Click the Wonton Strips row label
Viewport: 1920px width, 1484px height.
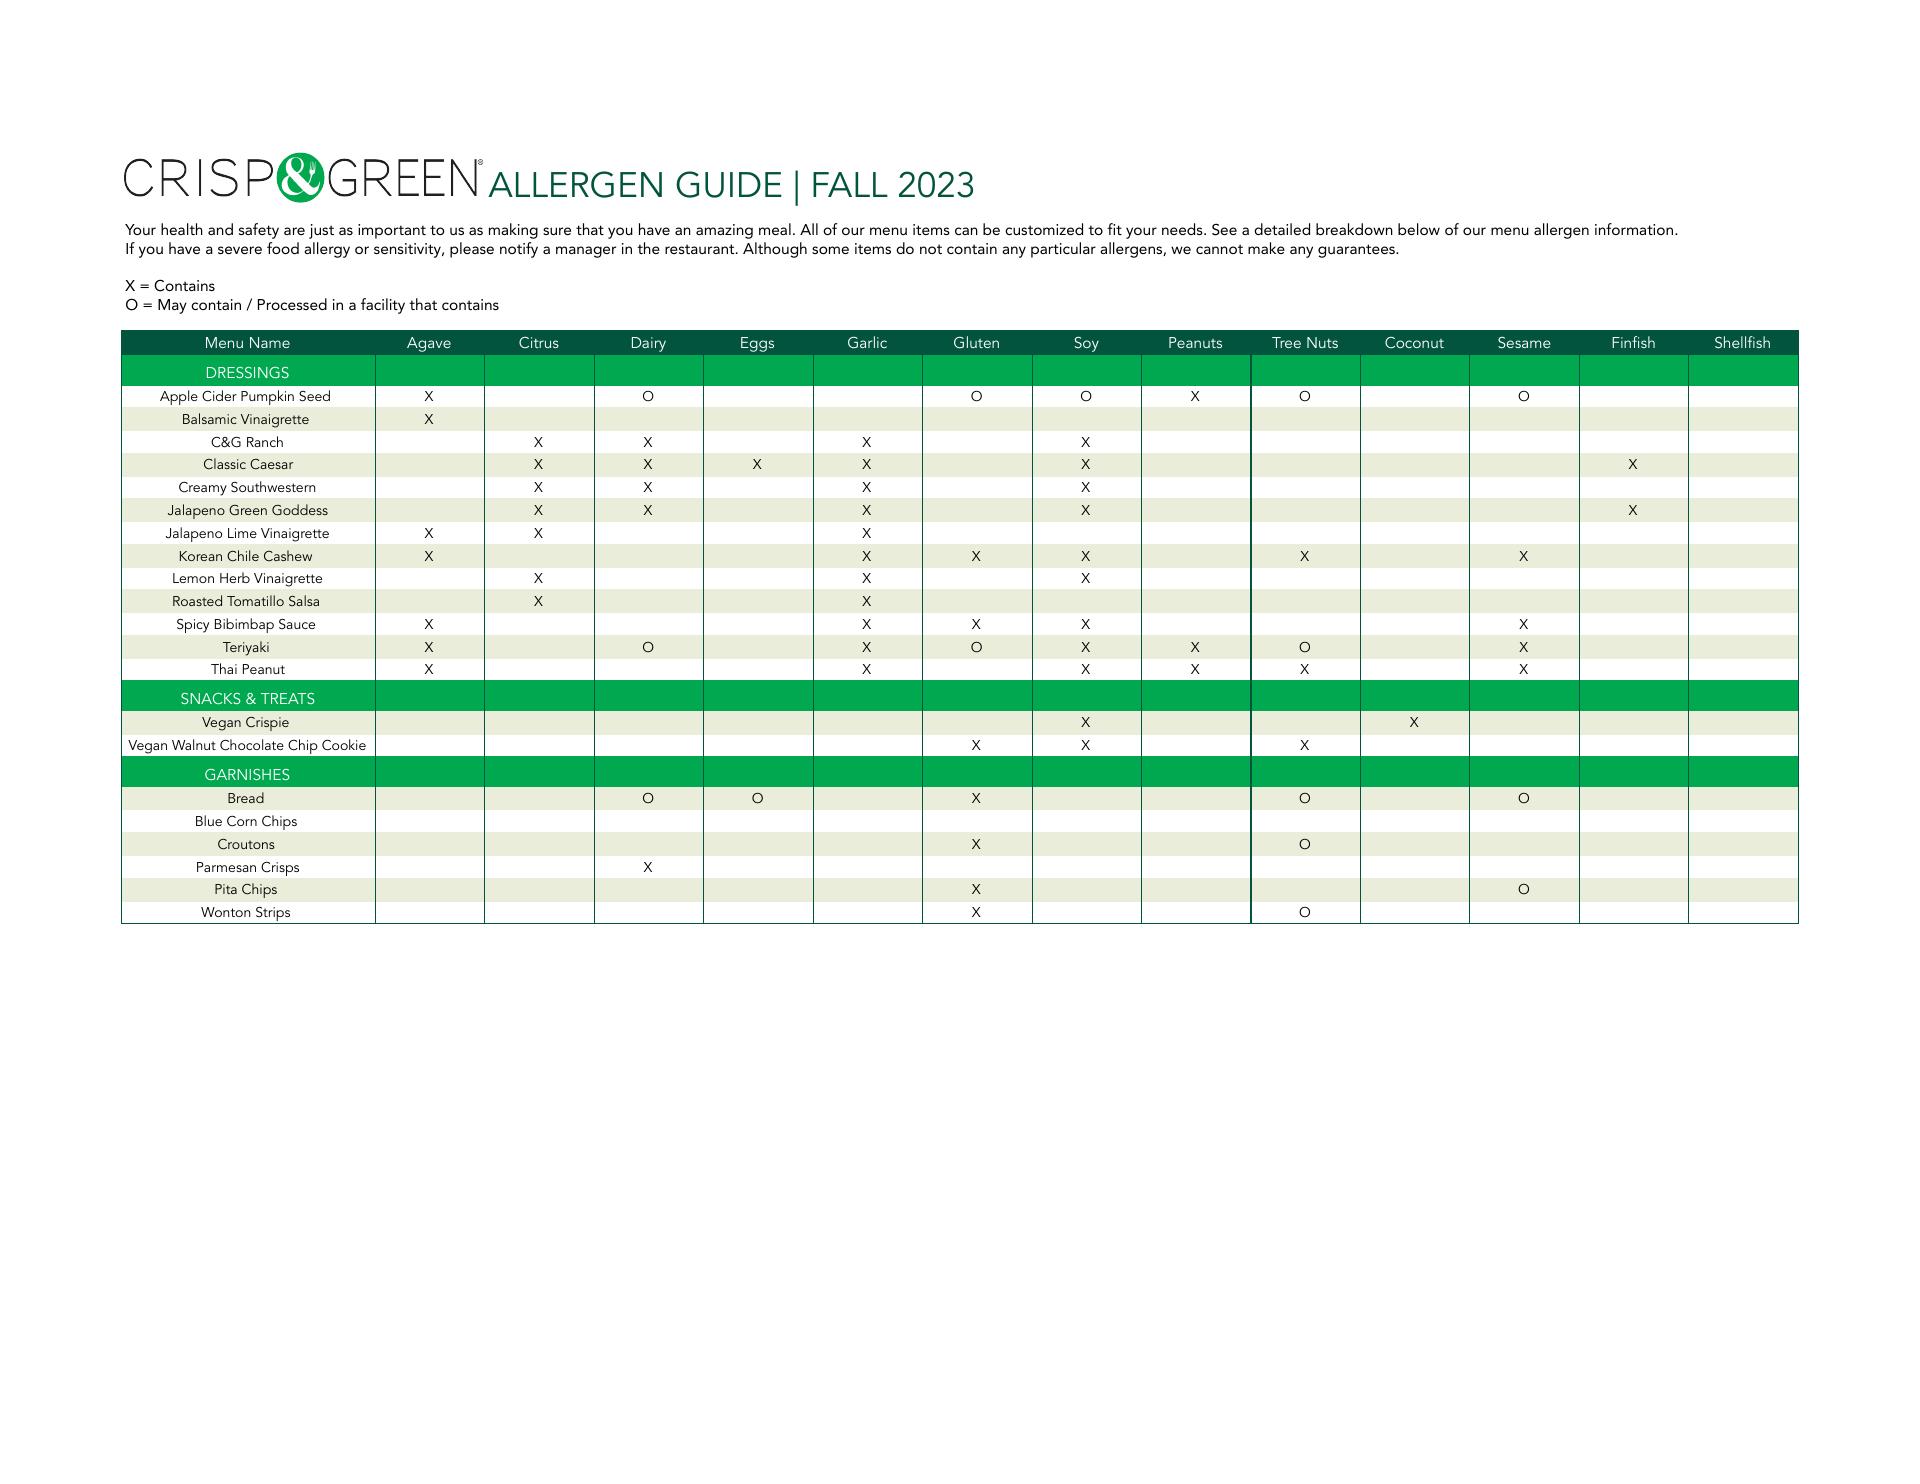(x=245, y=912)
